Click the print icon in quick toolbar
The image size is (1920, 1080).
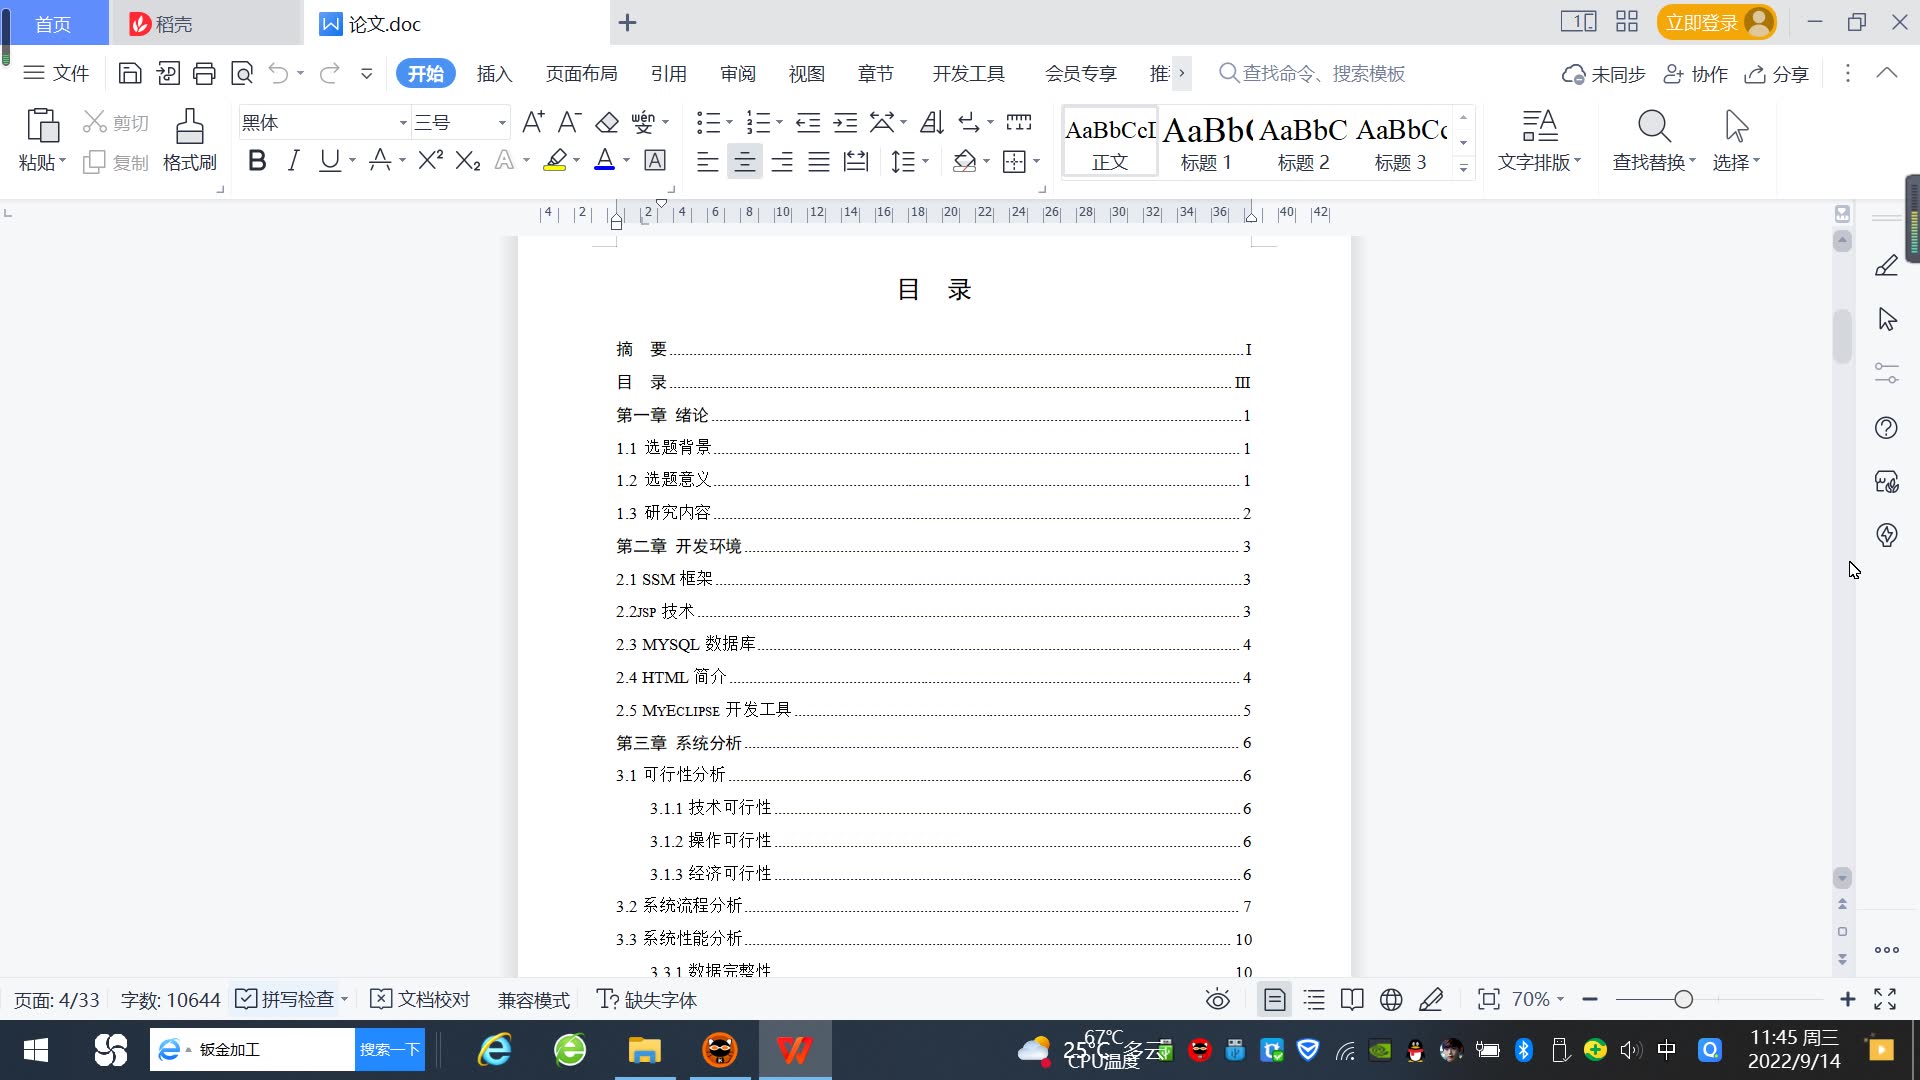coord(205,73)
